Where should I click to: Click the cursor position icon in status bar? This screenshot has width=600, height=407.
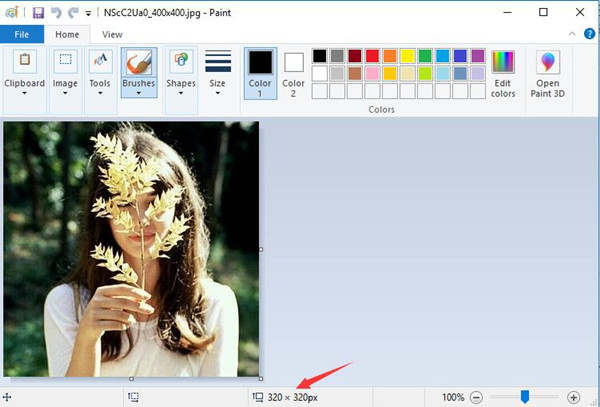tap(7, 397)
